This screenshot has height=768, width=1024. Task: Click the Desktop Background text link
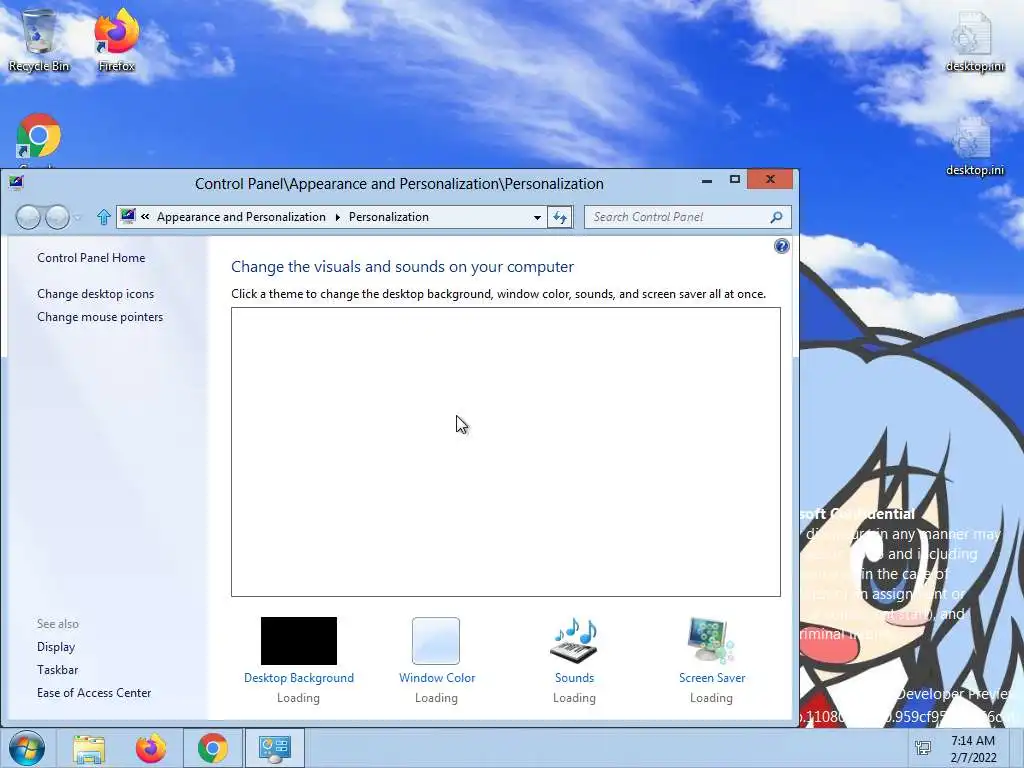[298, 678]
